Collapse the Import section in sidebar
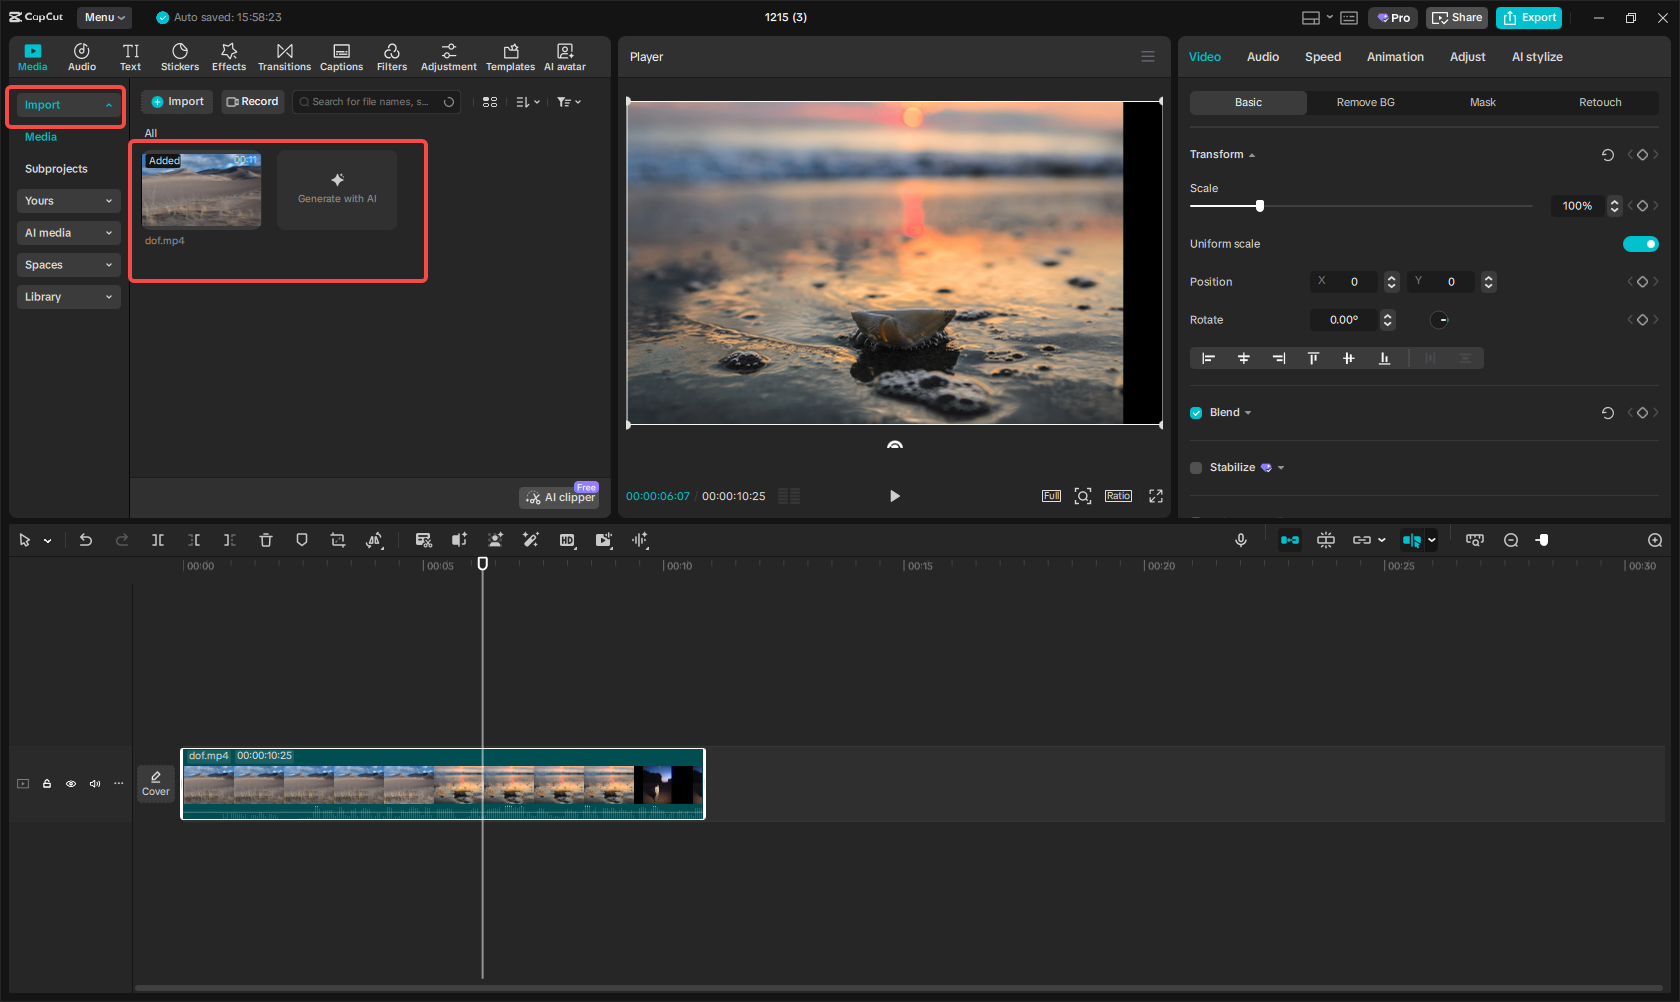1680x1002 pixels. coord(68,105)
